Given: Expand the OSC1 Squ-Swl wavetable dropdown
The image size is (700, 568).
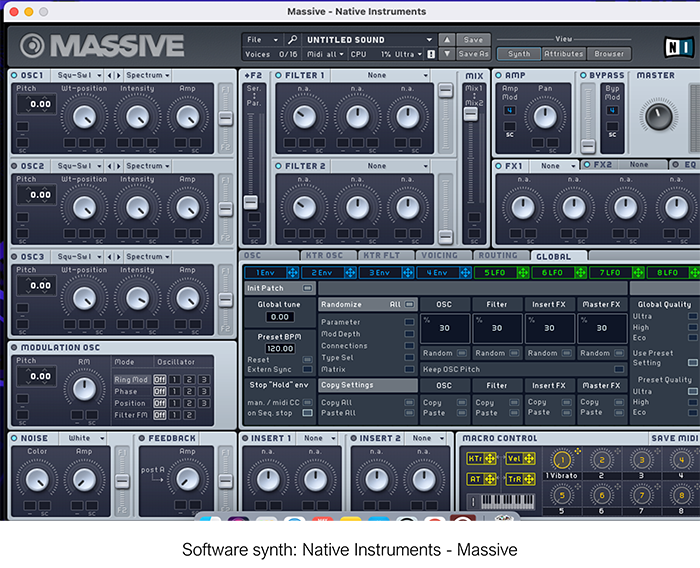Looking at the screenshot, I should (x=76, y=76).
